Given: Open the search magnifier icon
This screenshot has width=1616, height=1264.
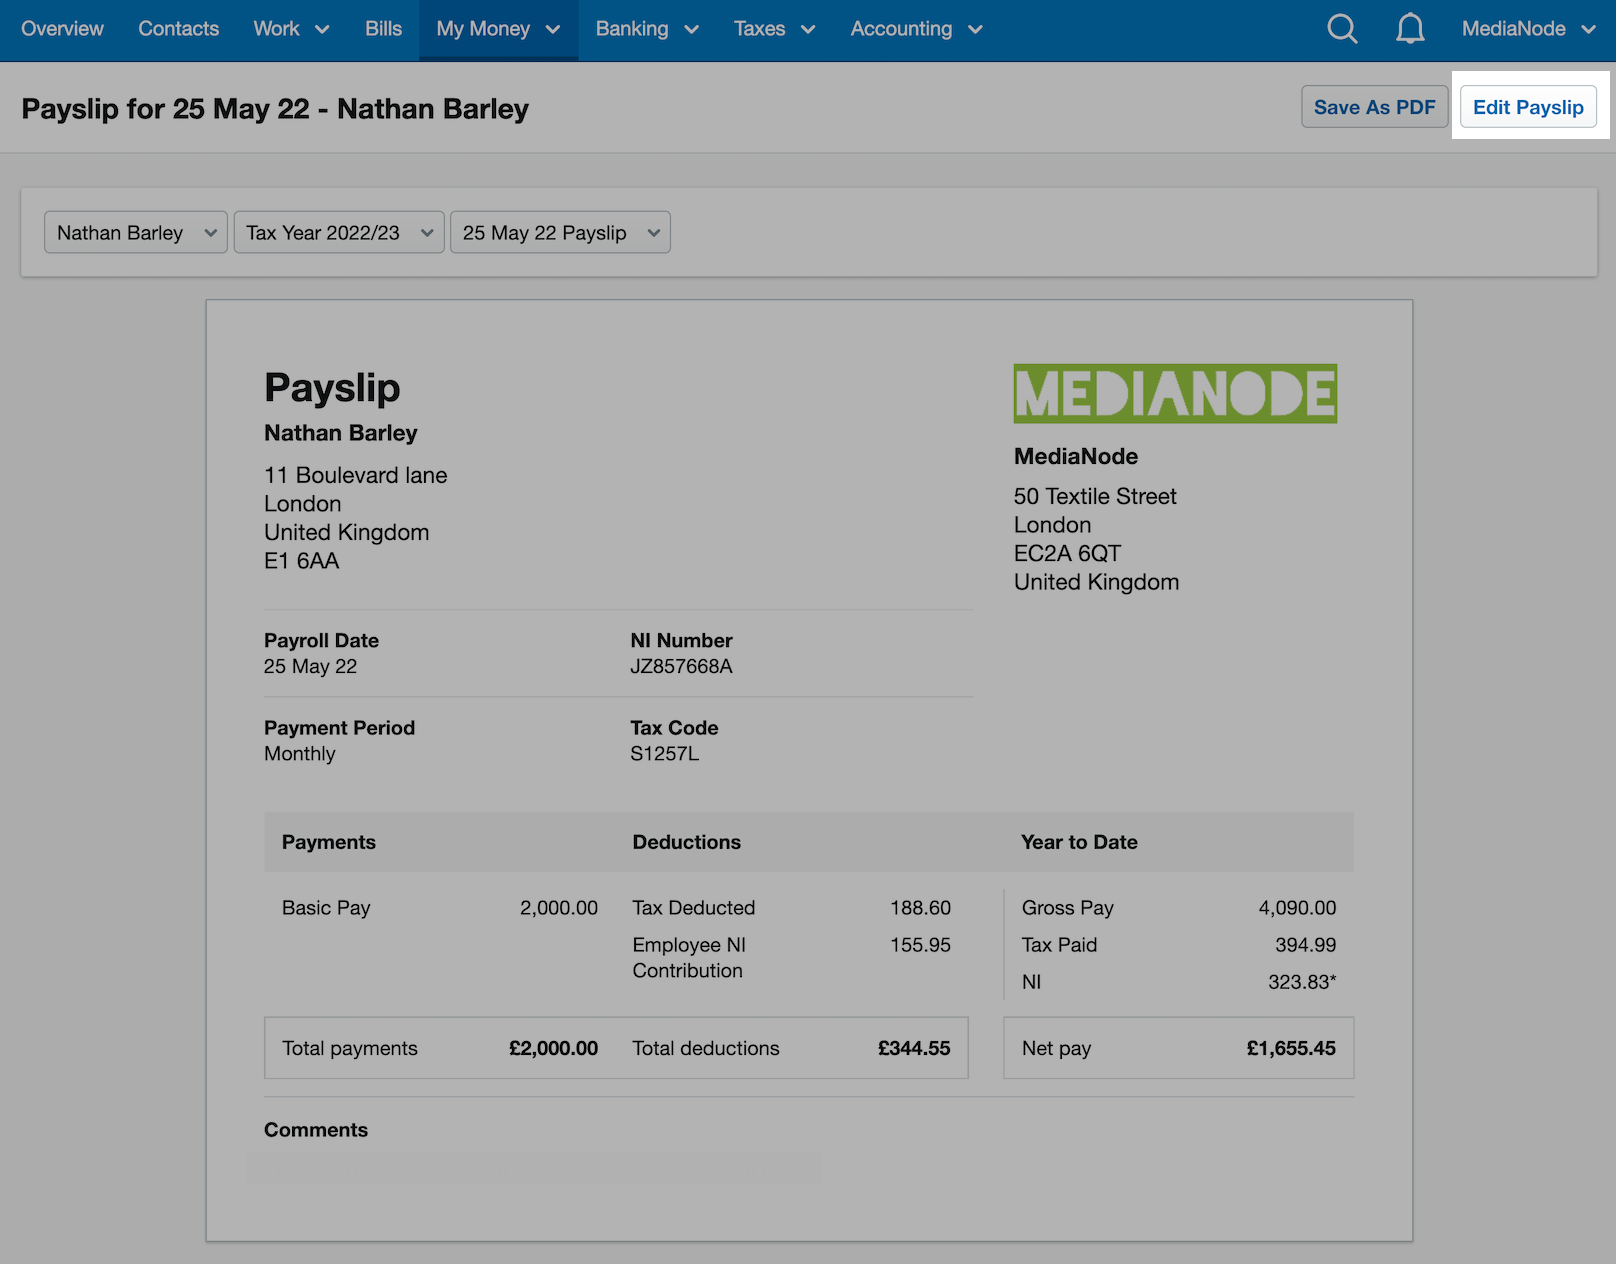Looking at the screenshot, I should coord(1342,29).
